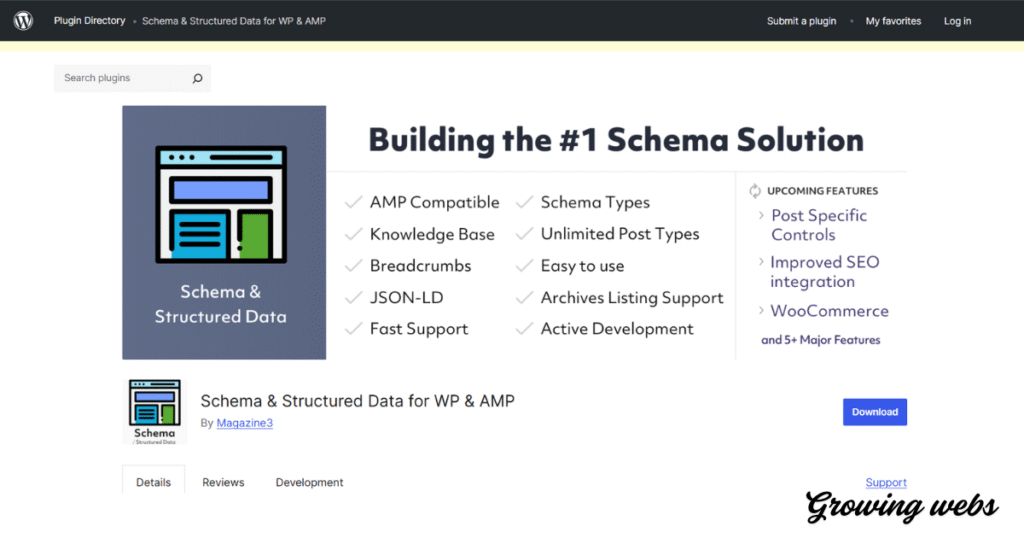
Task: Open the Support link
Action: 885,482
